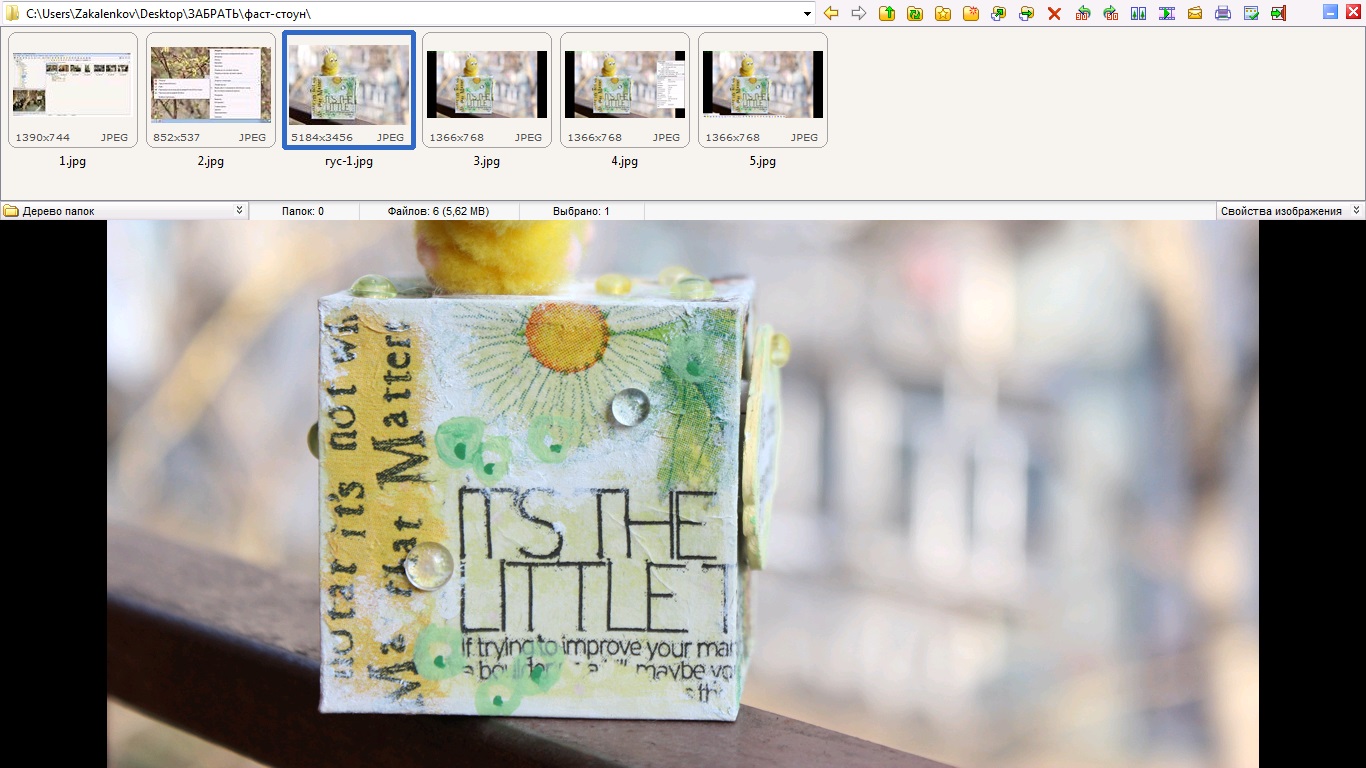Click the file name label гус-1.jpg
Image resolution: width=1366 pixels, height=768 pixels.
pos(349,161)
